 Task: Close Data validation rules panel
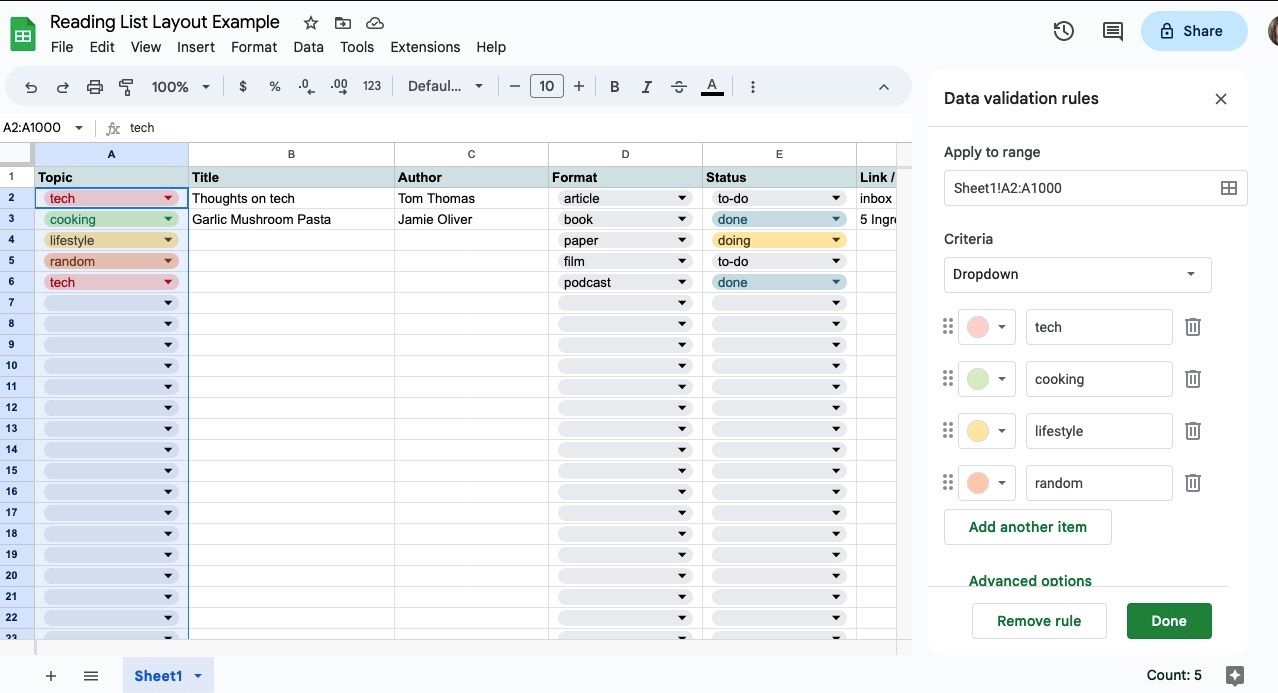(x=1221, y=99)
